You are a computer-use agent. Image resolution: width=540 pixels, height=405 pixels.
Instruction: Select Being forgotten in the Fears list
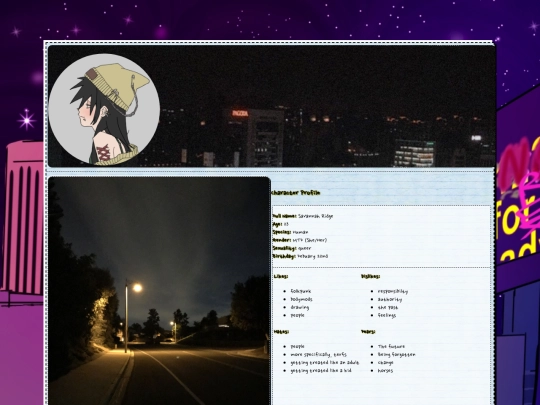397,354
